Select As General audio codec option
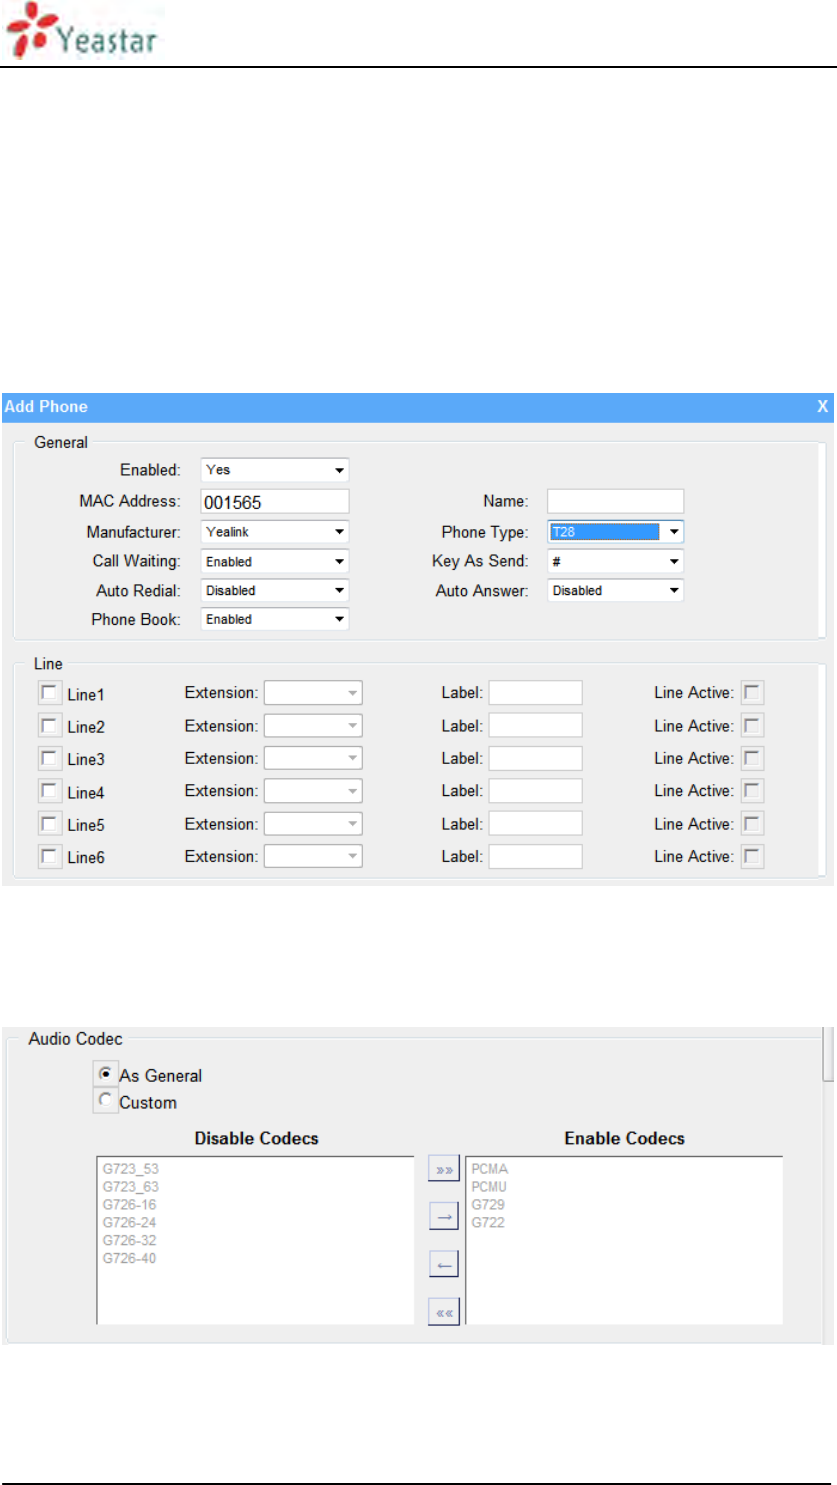 pyautogui.click(x=105, y=1074)
